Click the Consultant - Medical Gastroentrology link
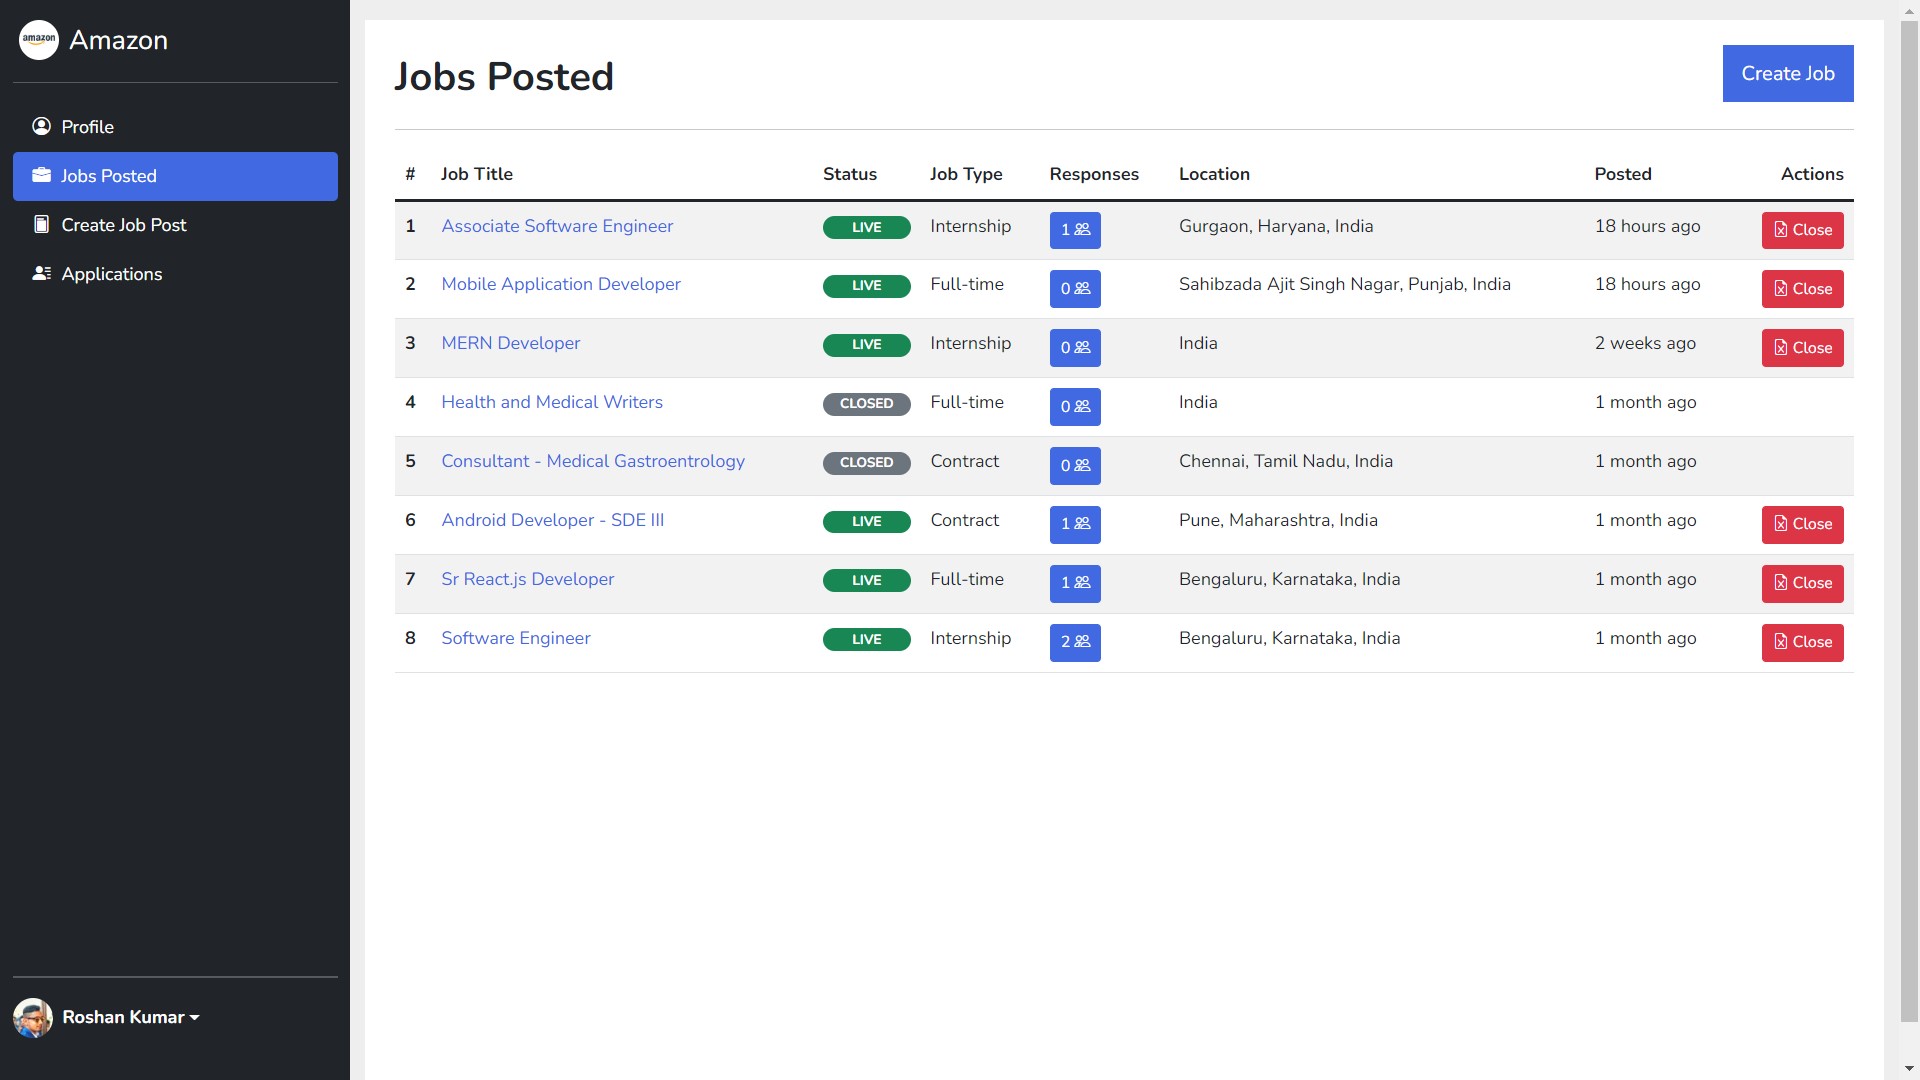This screenshot has height=1080, width=1920. pos(592,461)
